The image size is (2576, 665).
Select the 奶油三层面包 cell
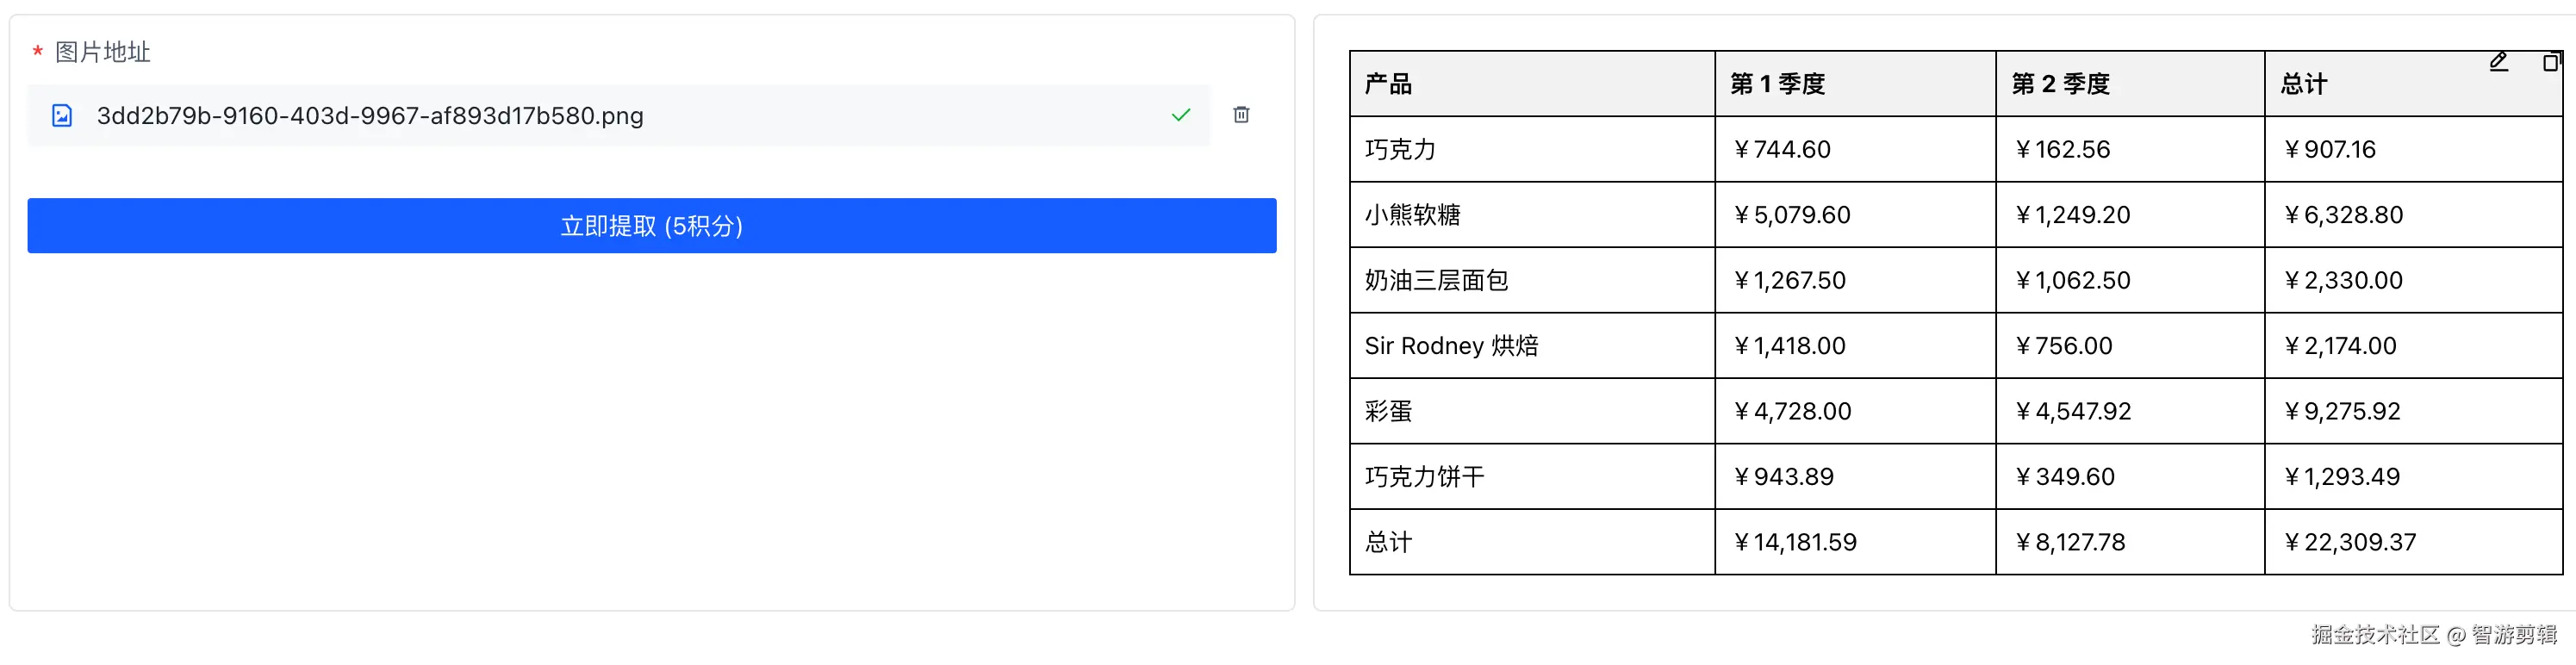(x=1436, y=281)
